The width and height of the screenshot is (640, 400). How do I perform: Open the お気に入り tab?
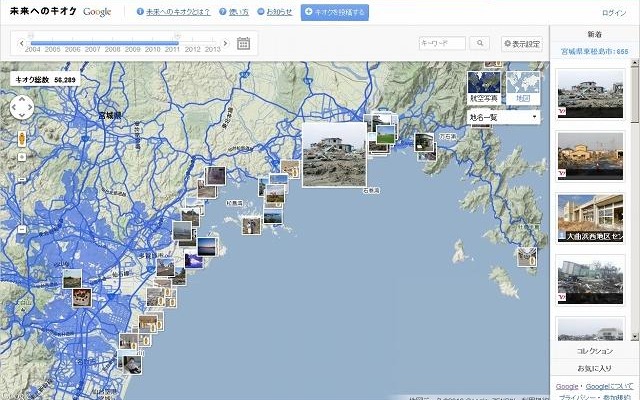coord(594,368)
